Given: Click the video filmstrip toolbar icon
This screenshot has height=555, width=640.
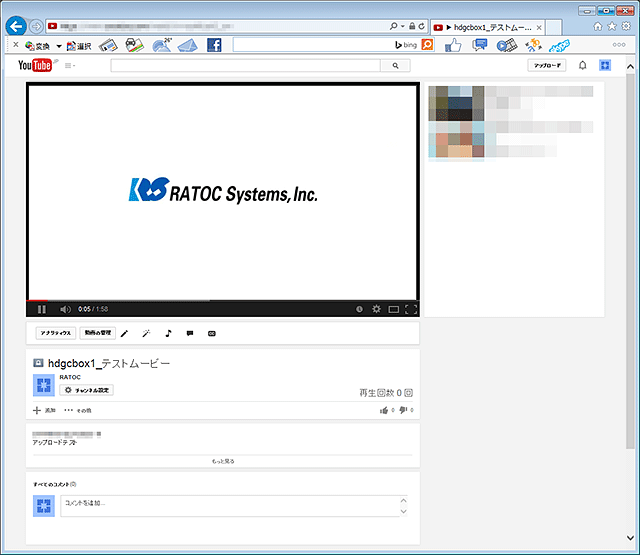Looking at the screenshot, I should click(x=507, y=45).
